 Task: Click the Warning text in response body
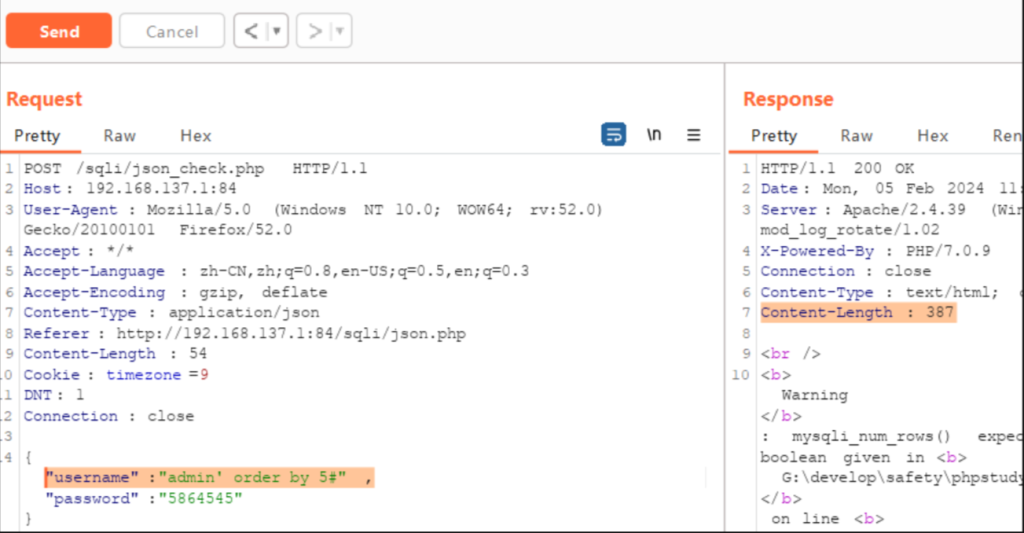(x=814, y=395)
